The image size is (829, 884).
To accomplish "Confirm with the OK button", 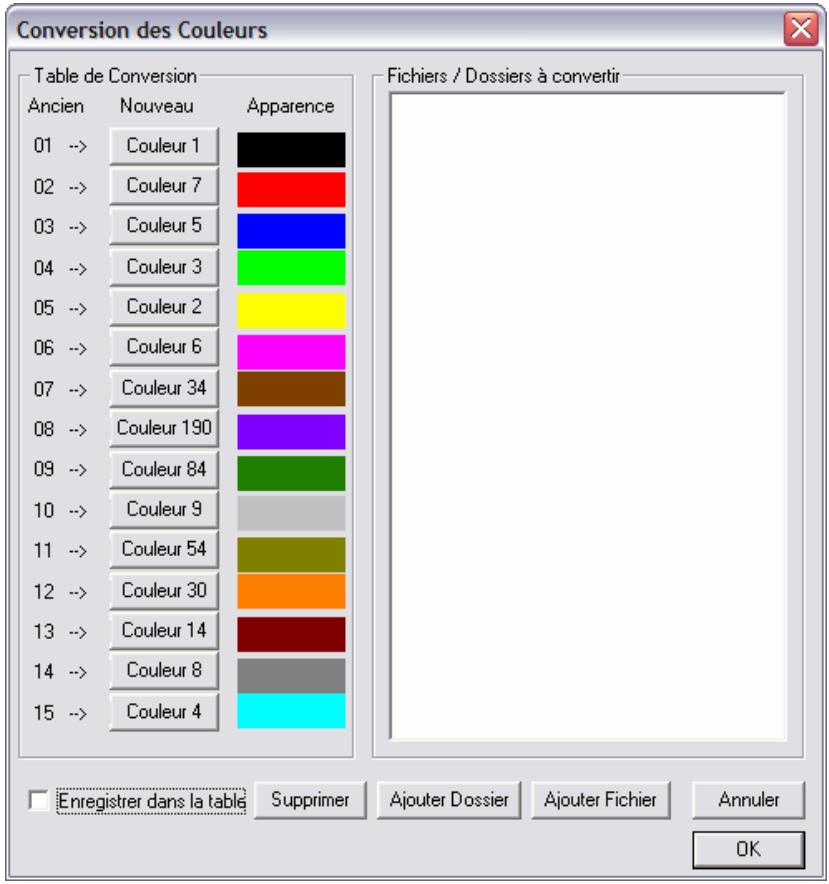I will click(748, 849).
